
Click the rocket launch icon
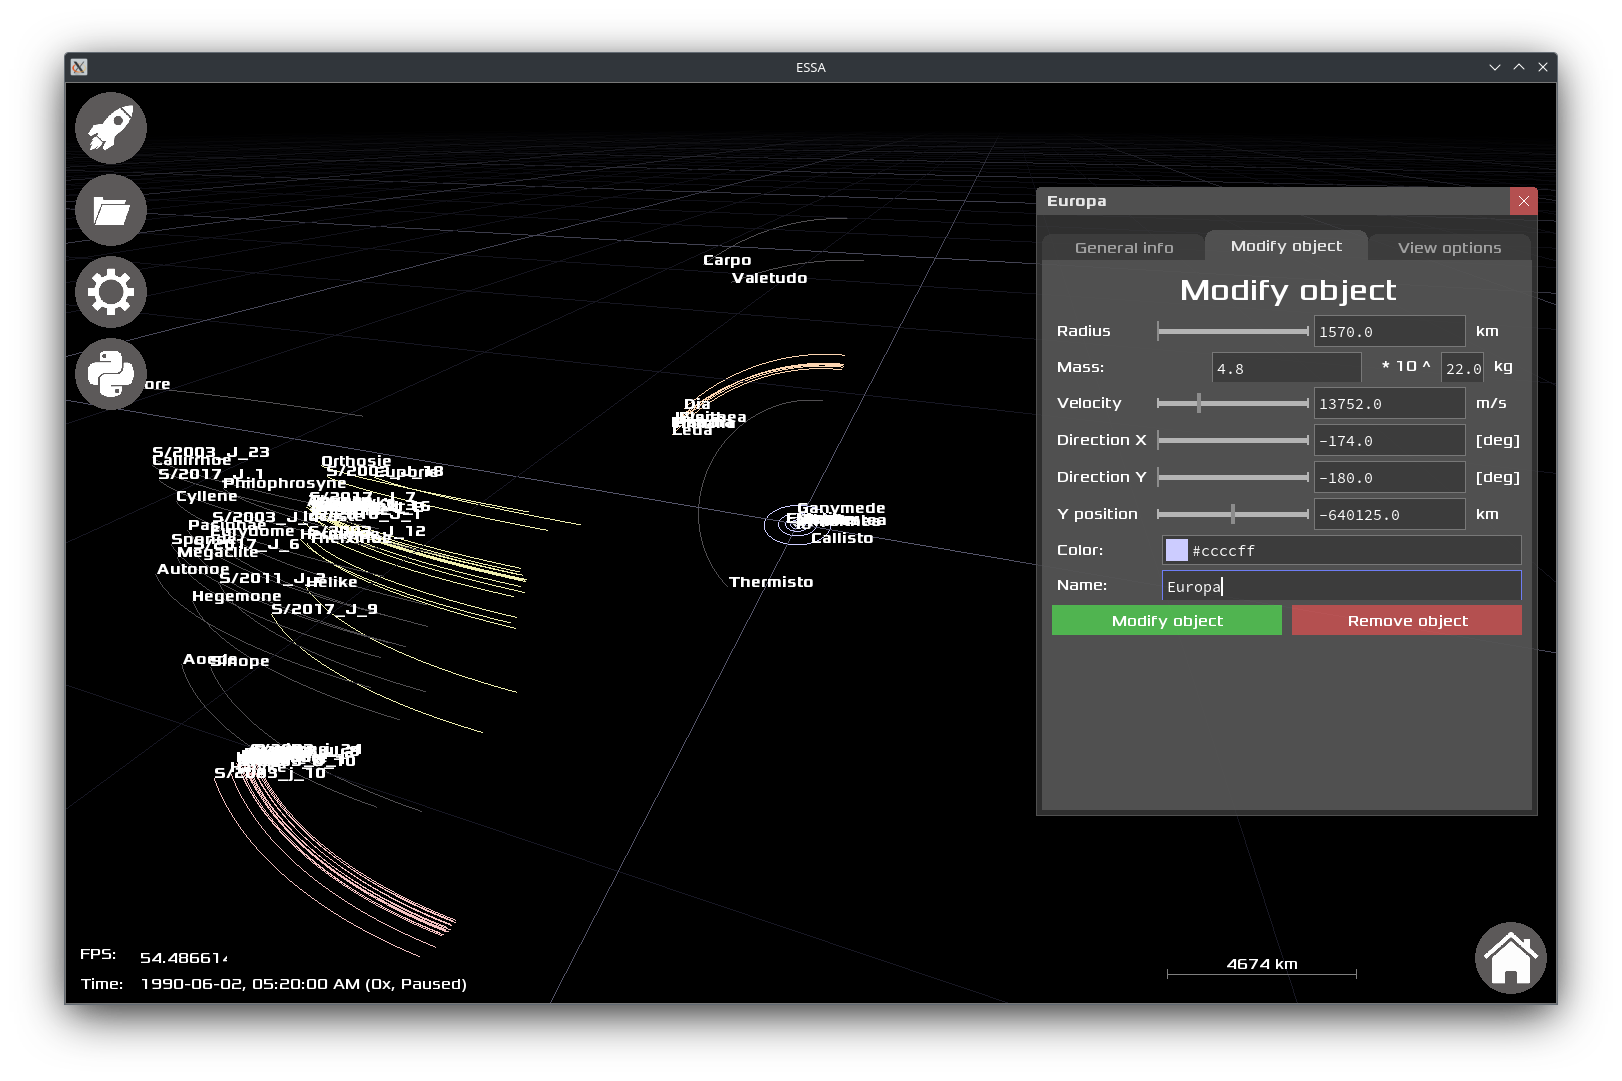click(x=111, y=128)
